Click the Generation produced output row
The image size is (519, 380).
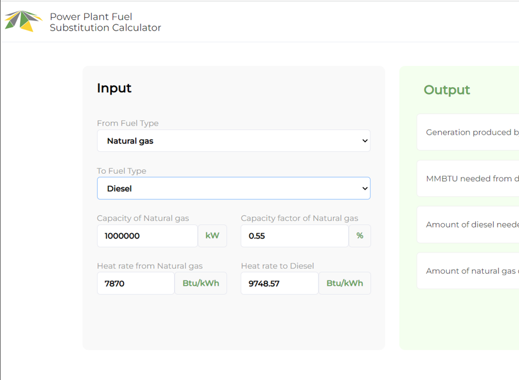coord(468,132)
